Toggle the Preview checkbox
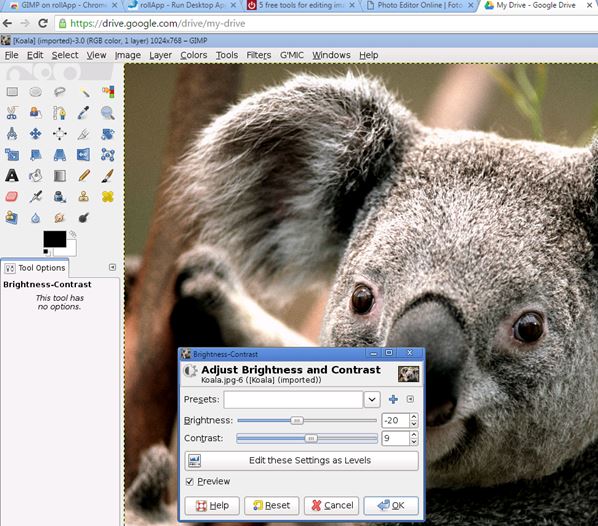Viewport: 598px width, 526px height. (x=190, y=482)
